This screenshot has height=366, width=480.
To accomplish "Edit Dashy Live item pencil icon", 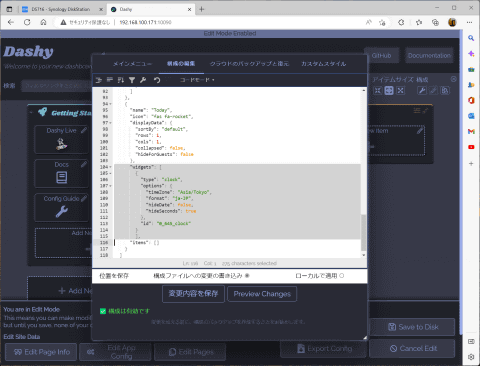I will point(84,130).
